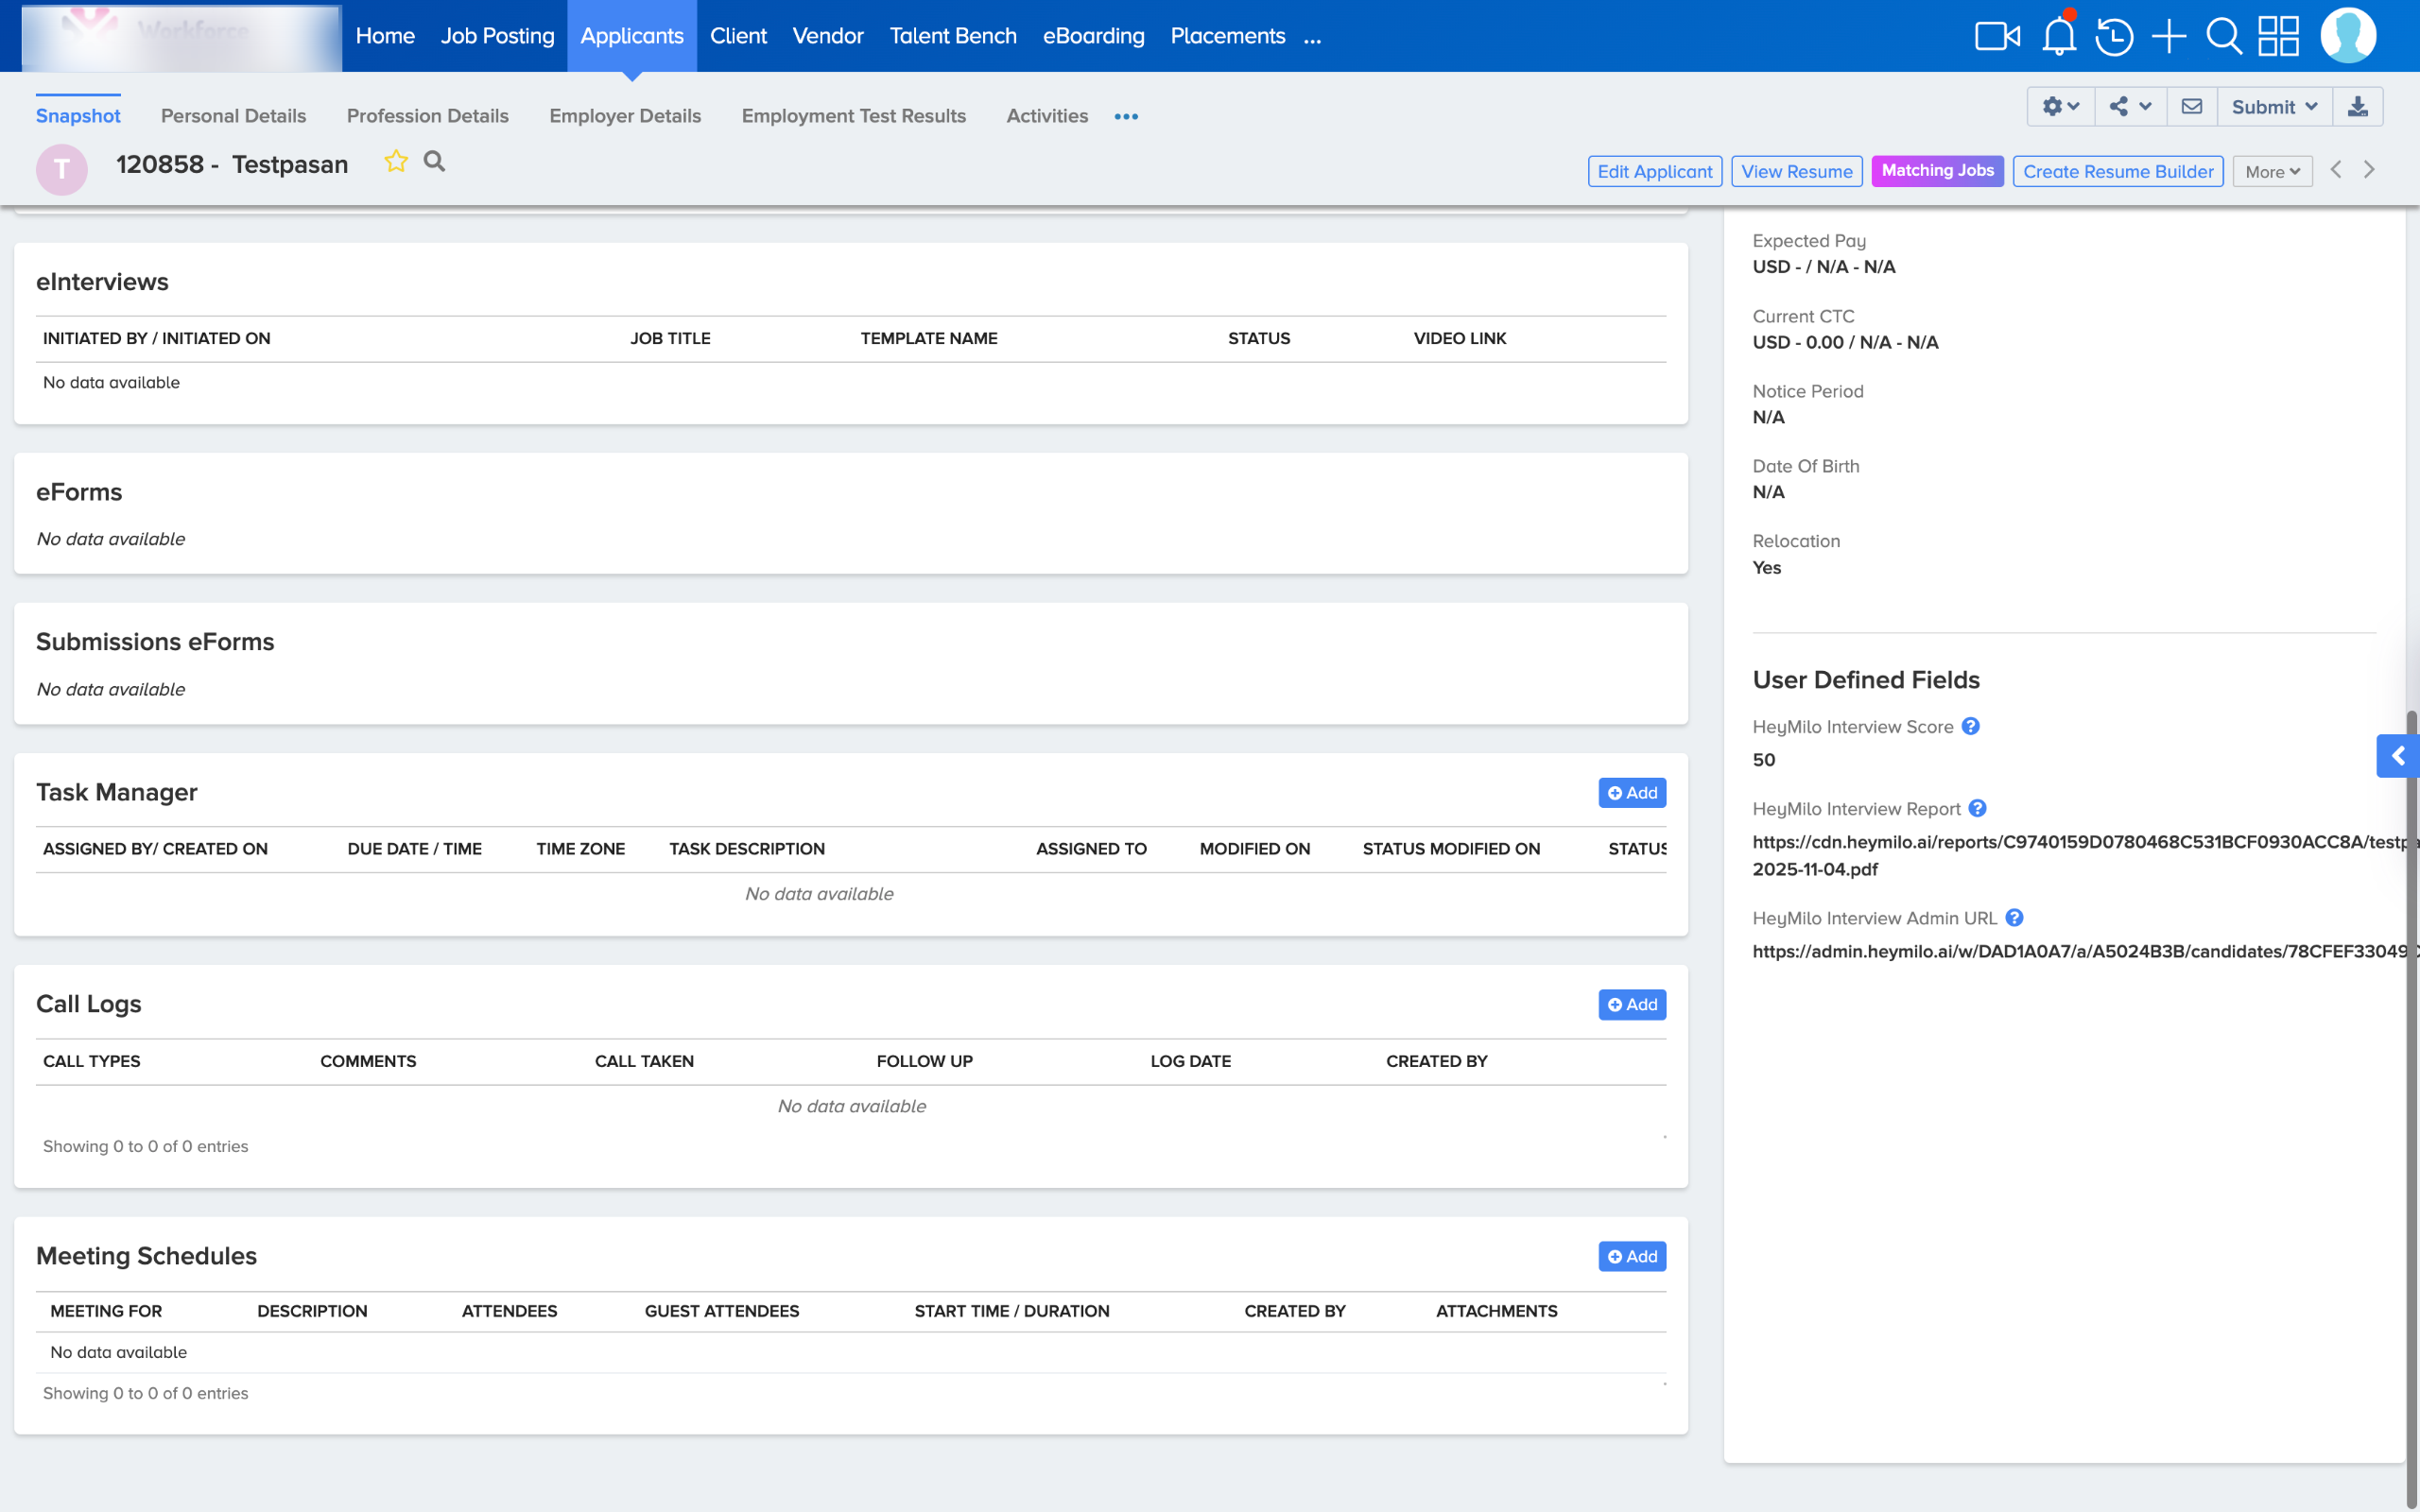The height and width of the screenshot is (1512, 2420).
Task: Open recent history clock icon
Action: pos(2114,37)
